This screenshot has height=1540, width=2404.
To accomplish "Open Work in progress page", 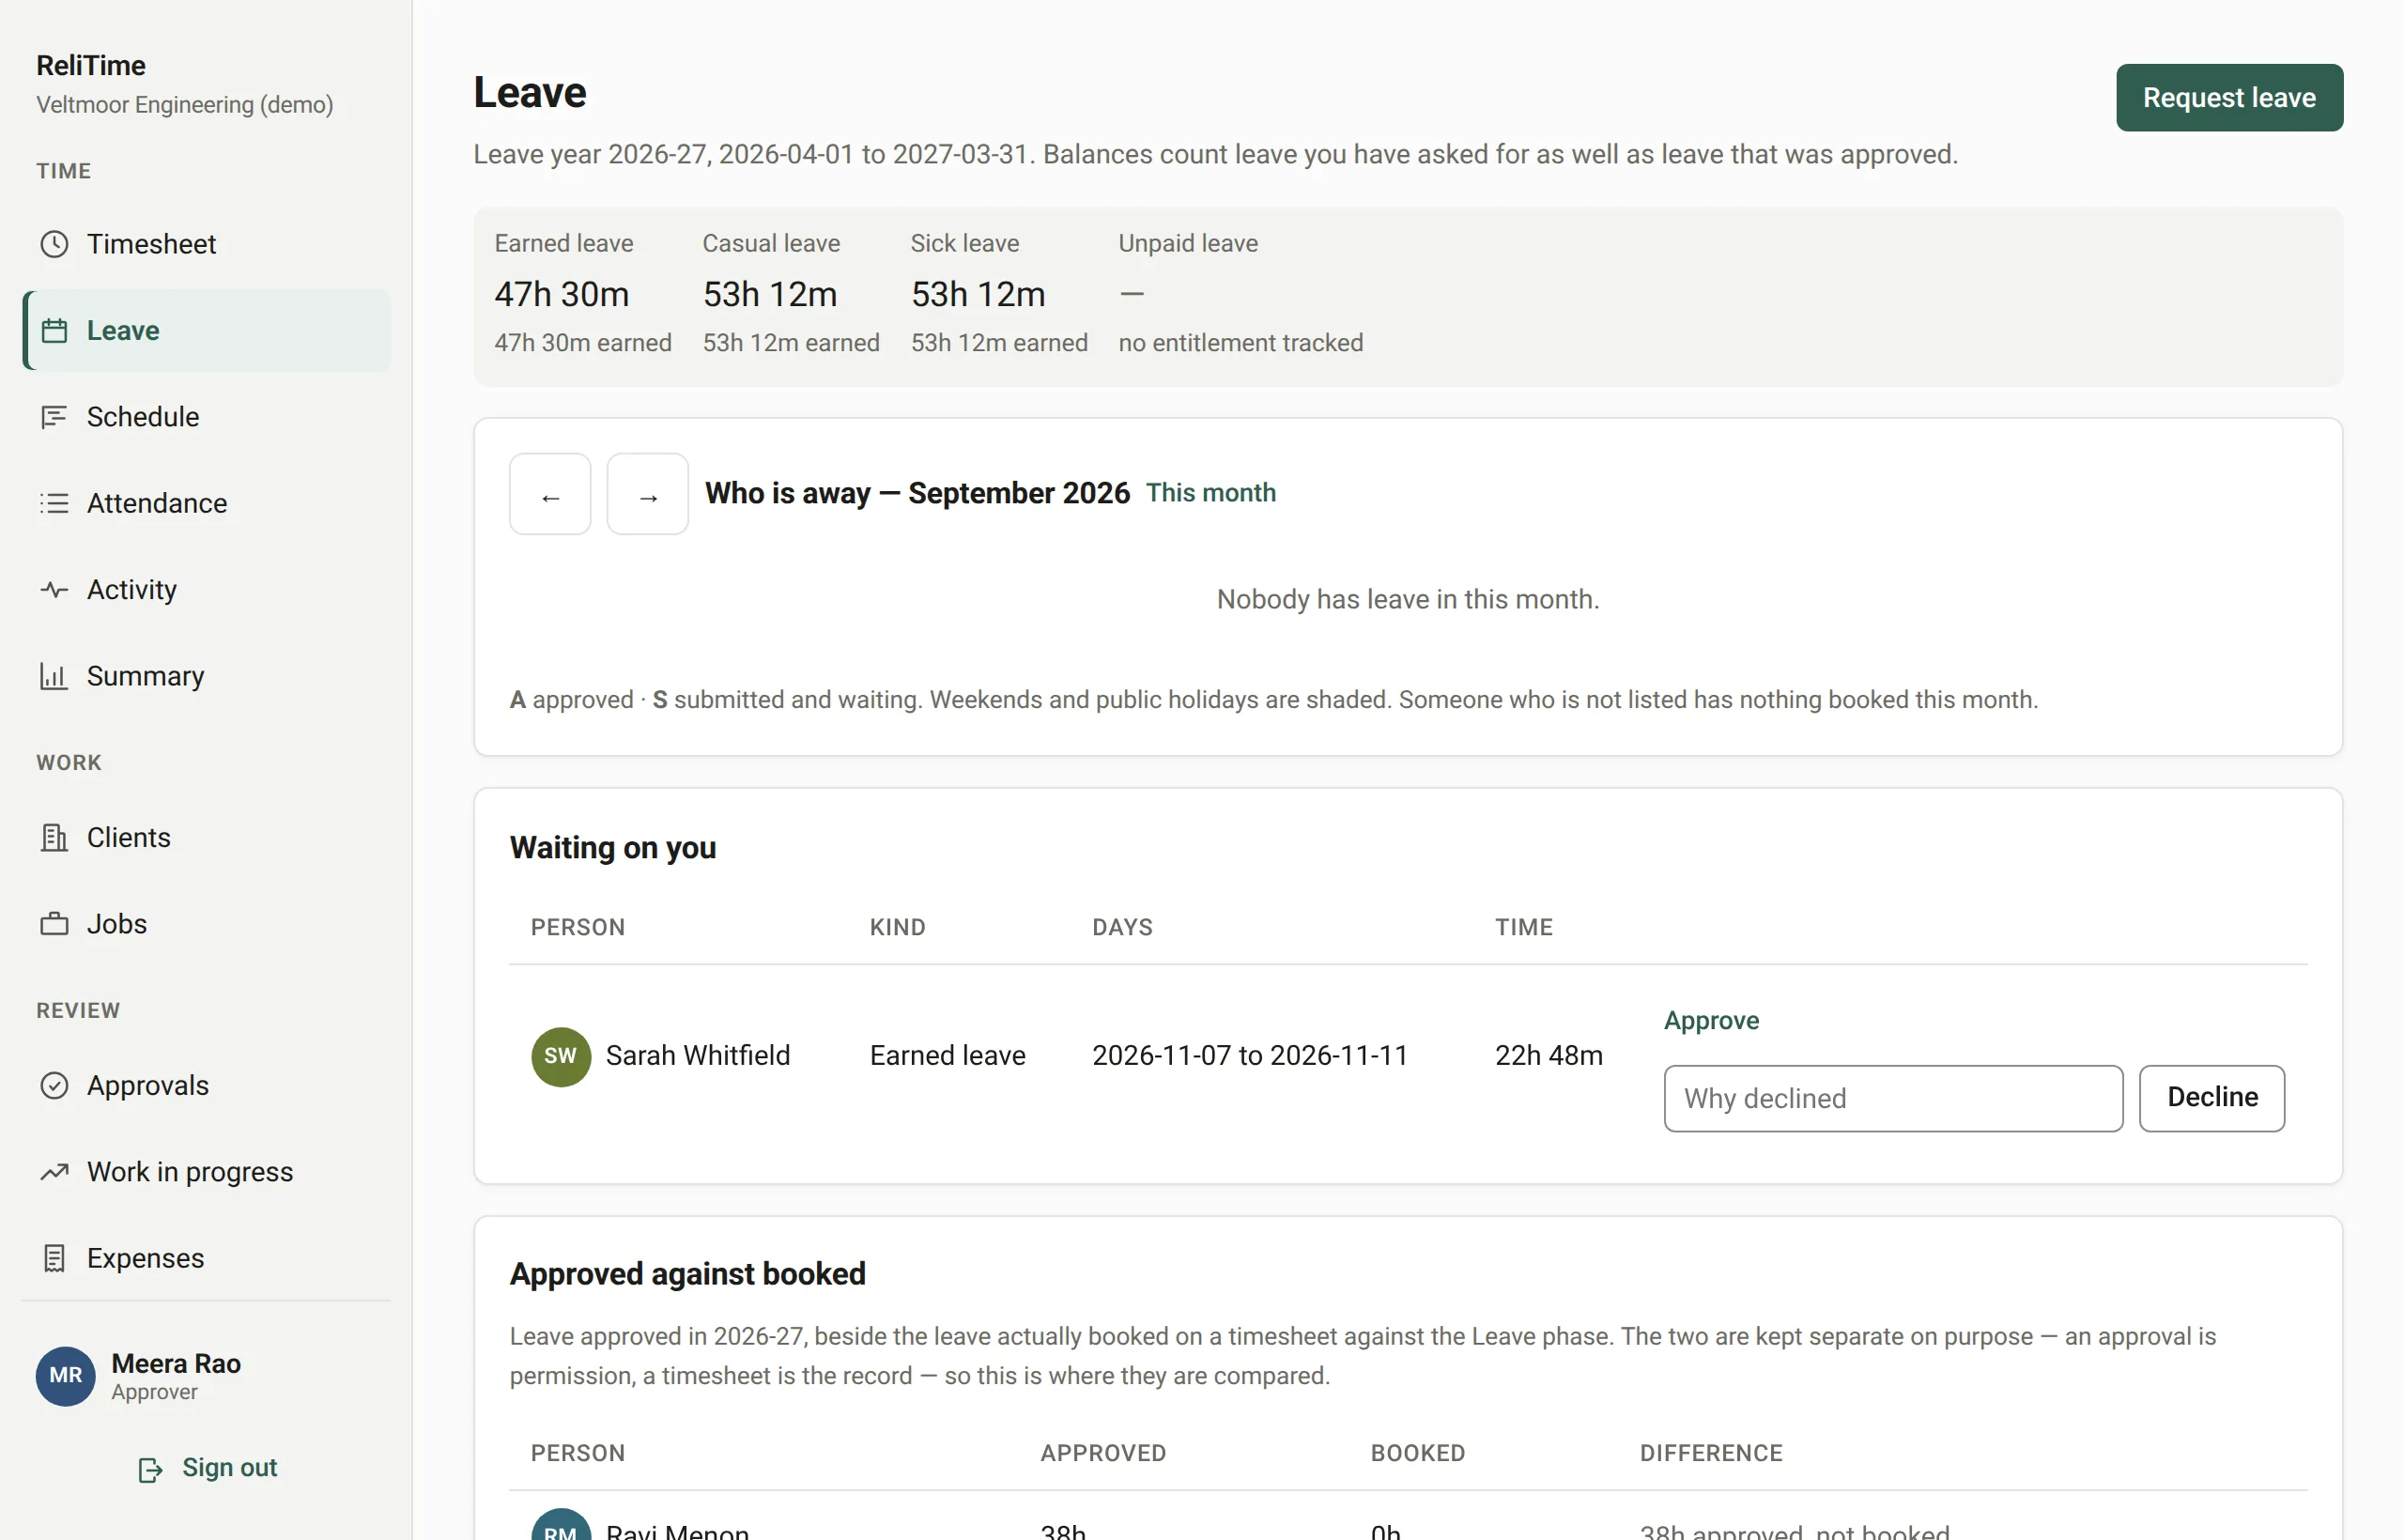I will 206,1172.
